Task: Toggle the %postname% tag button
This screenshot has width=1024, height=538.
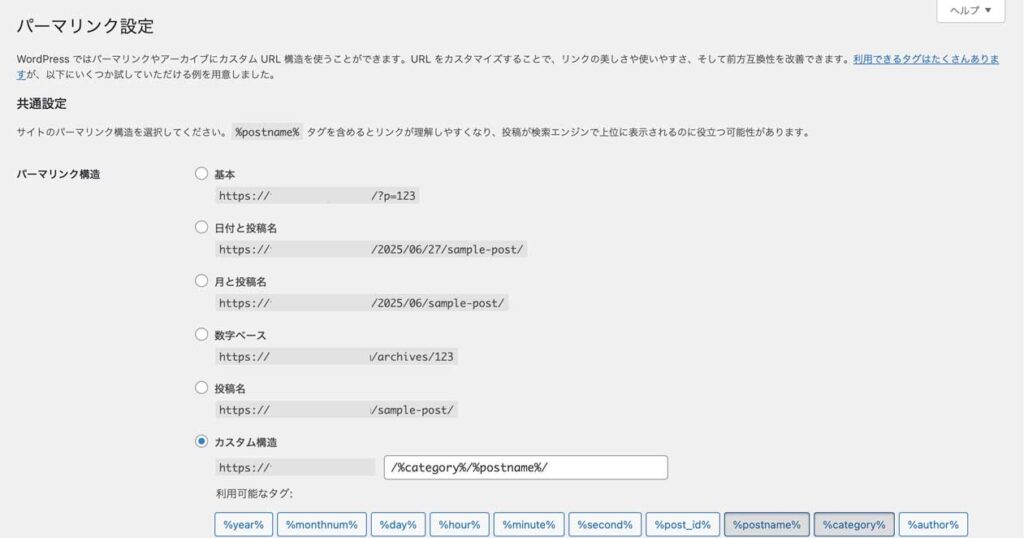Action: click(767, 525)
